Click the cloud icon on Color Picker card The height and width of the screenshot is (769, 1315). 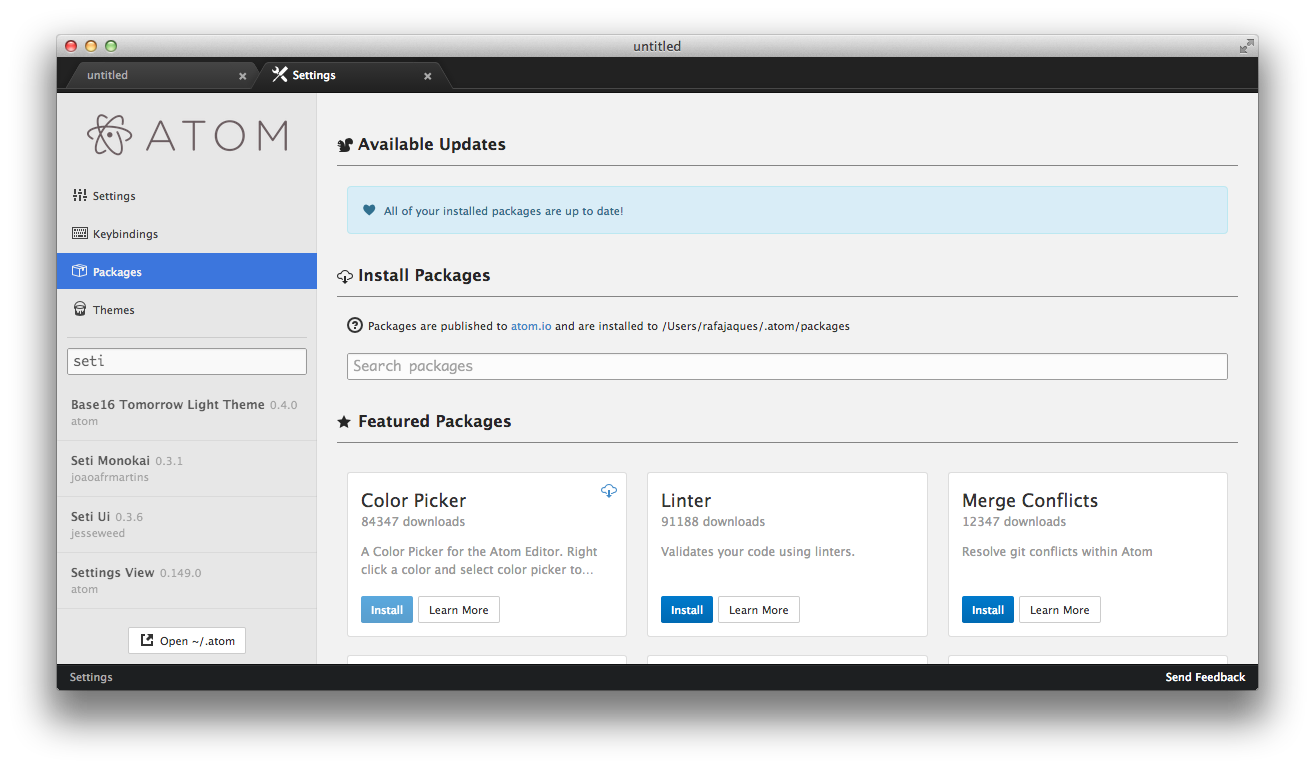(609, 490)
